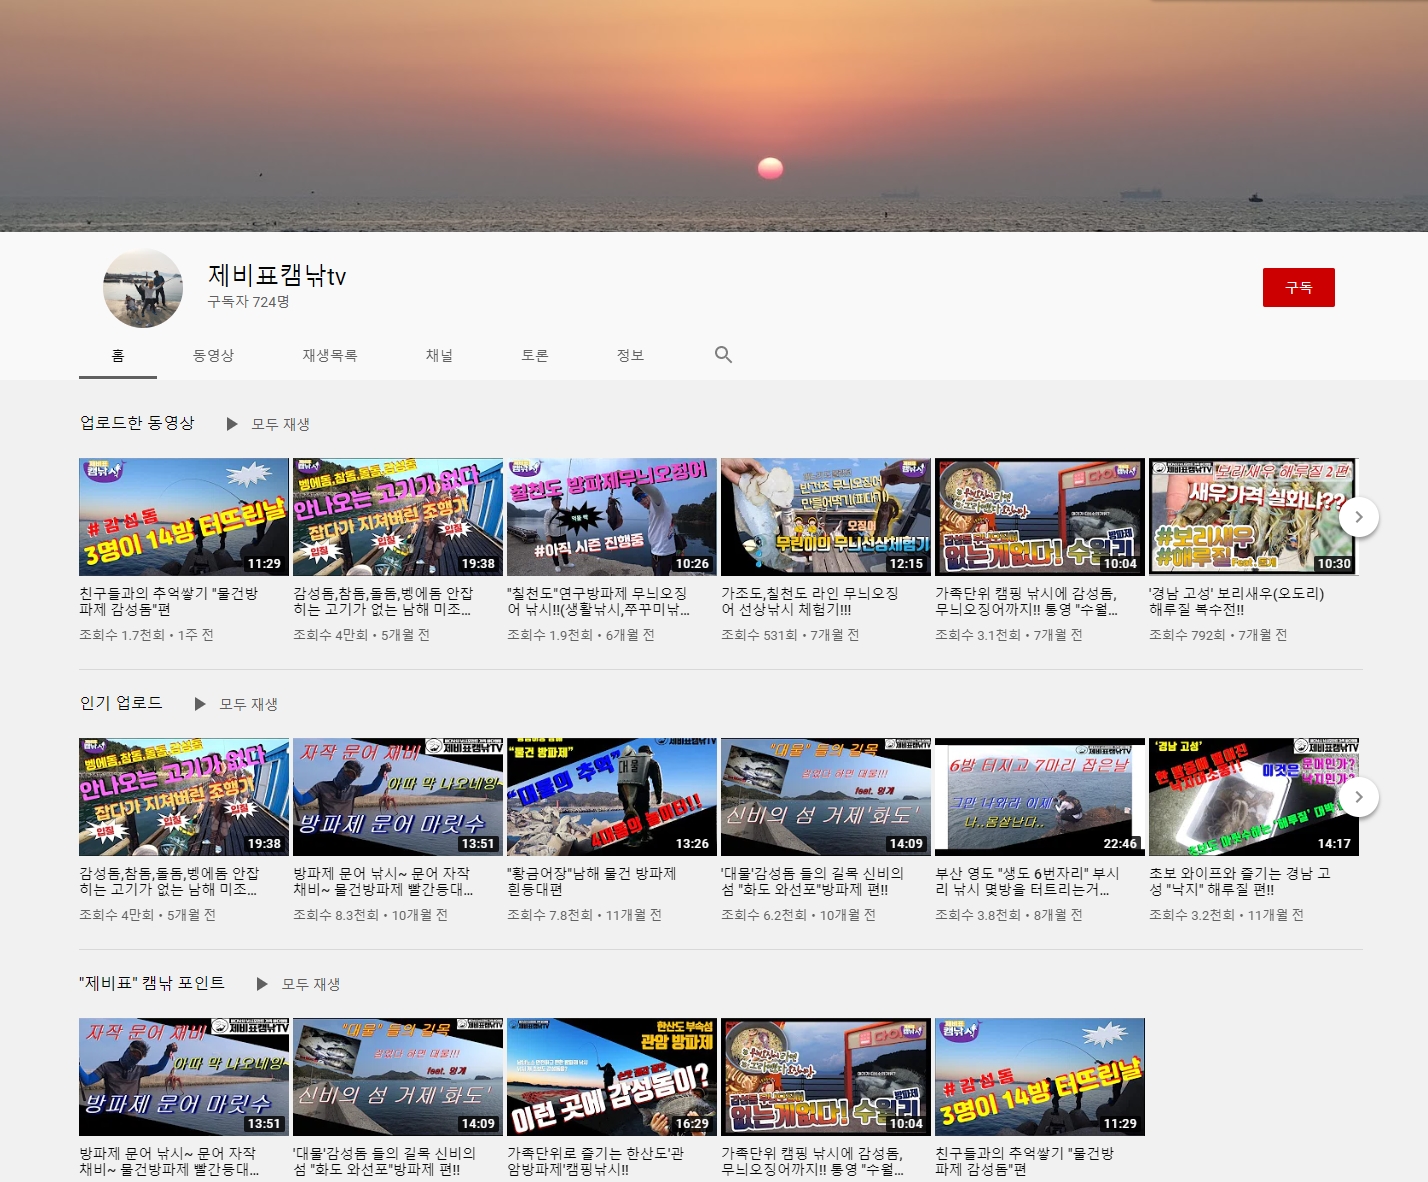Click next arrow in 인기 업로드 row

pyautogui.click(x=1358, y=797)
